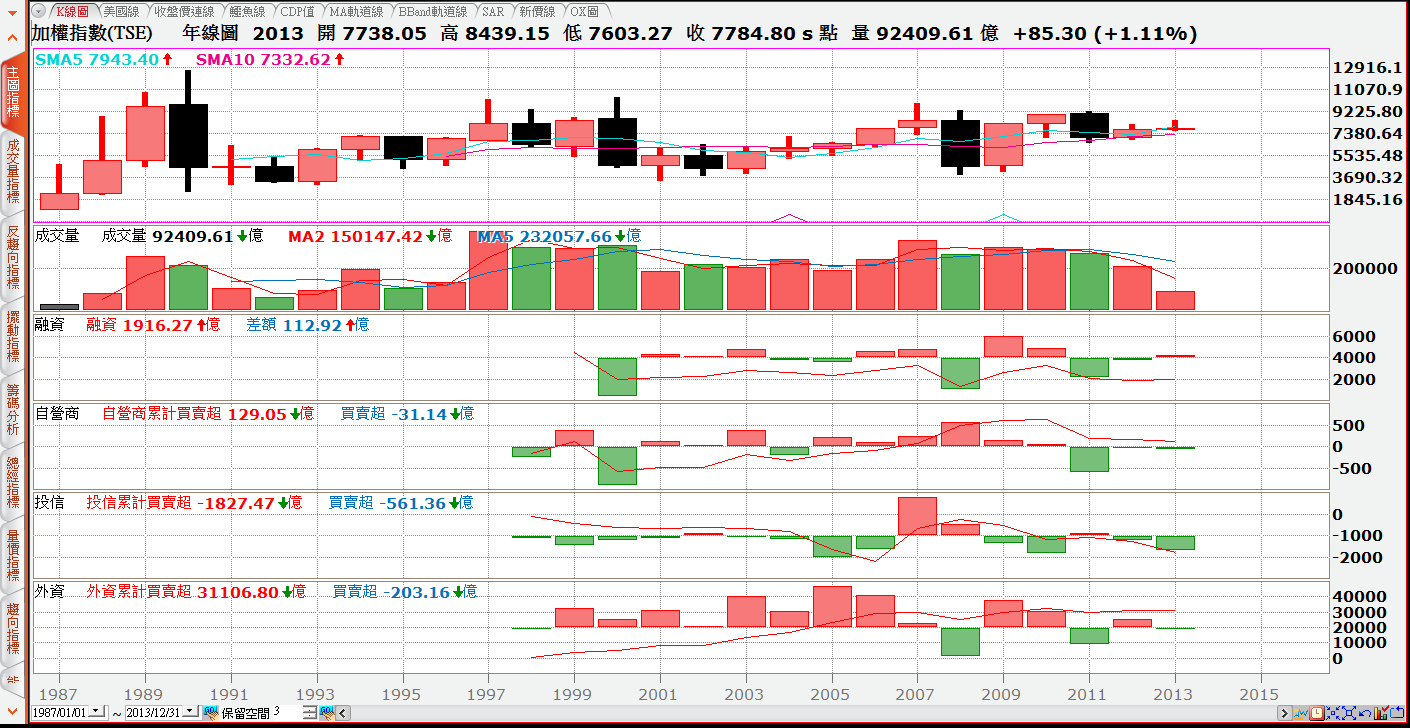The image size is (1410, 728).
Task: Click the shrink-arrows zoom out icon
Action: click(x=1333, y=713)
